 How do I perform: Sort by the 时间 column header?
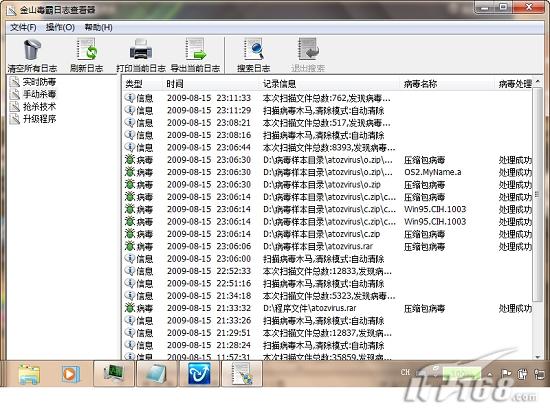(175, 84)
